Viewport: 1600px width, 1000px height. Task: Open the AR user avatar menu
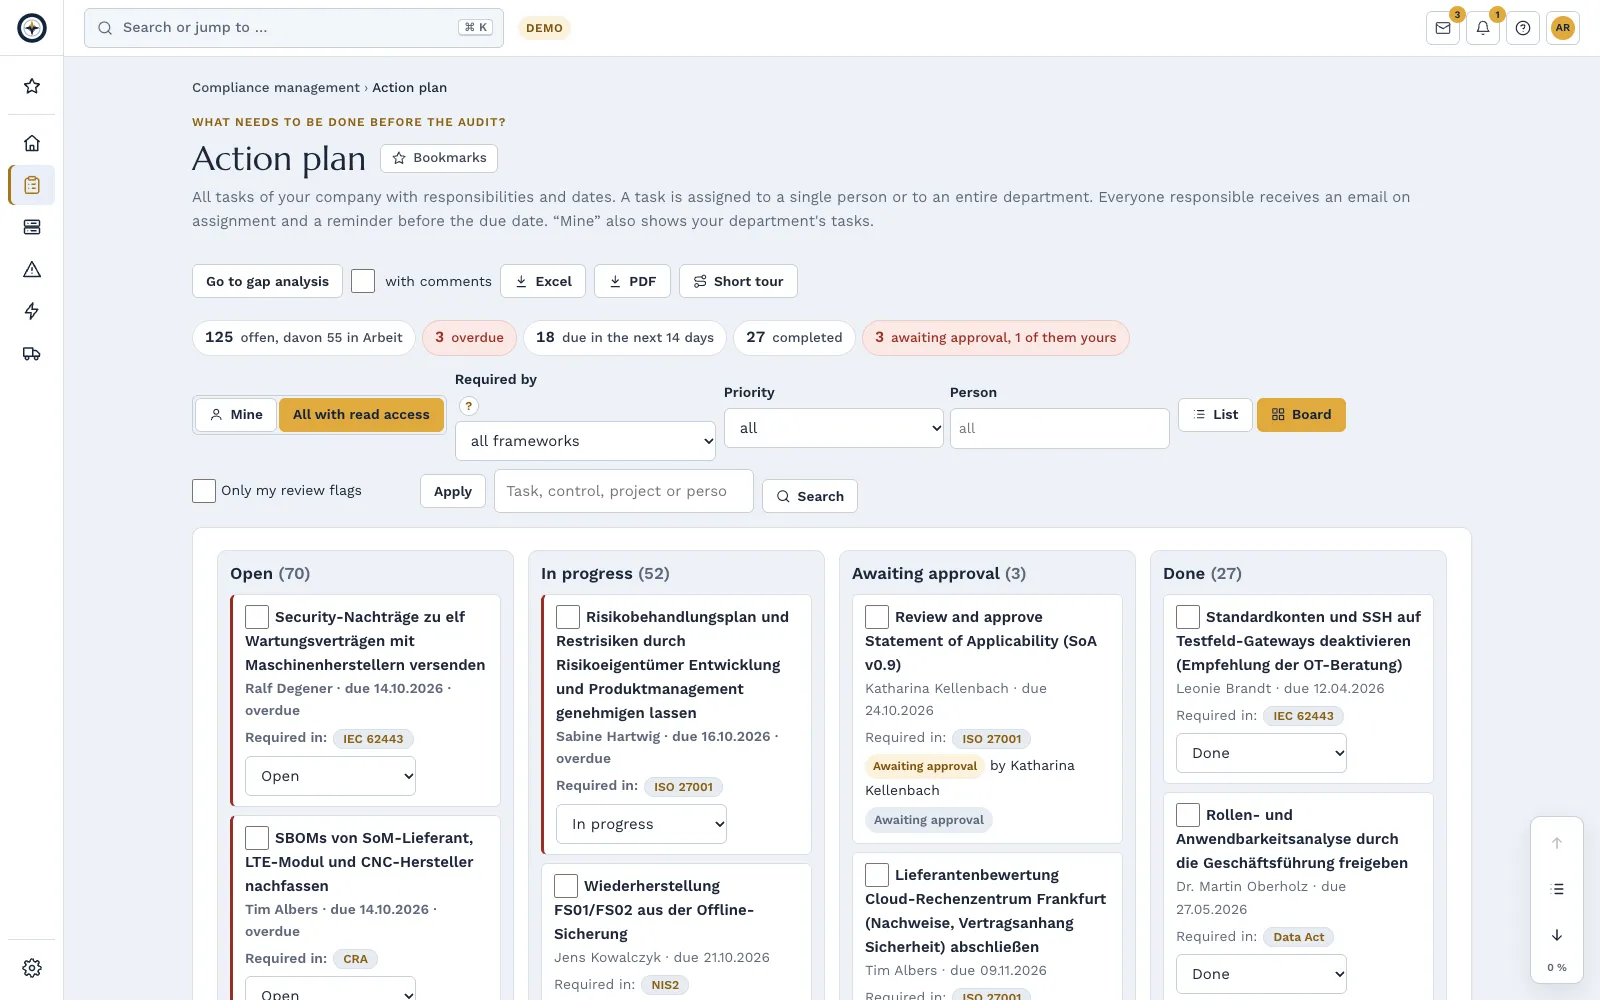pos(1563,28)
